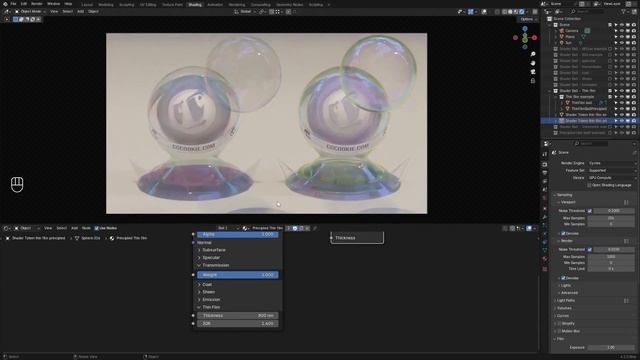Open the material Slot dropdown
The height and width of the screenshot is (360, 640).
click(227, 228)
